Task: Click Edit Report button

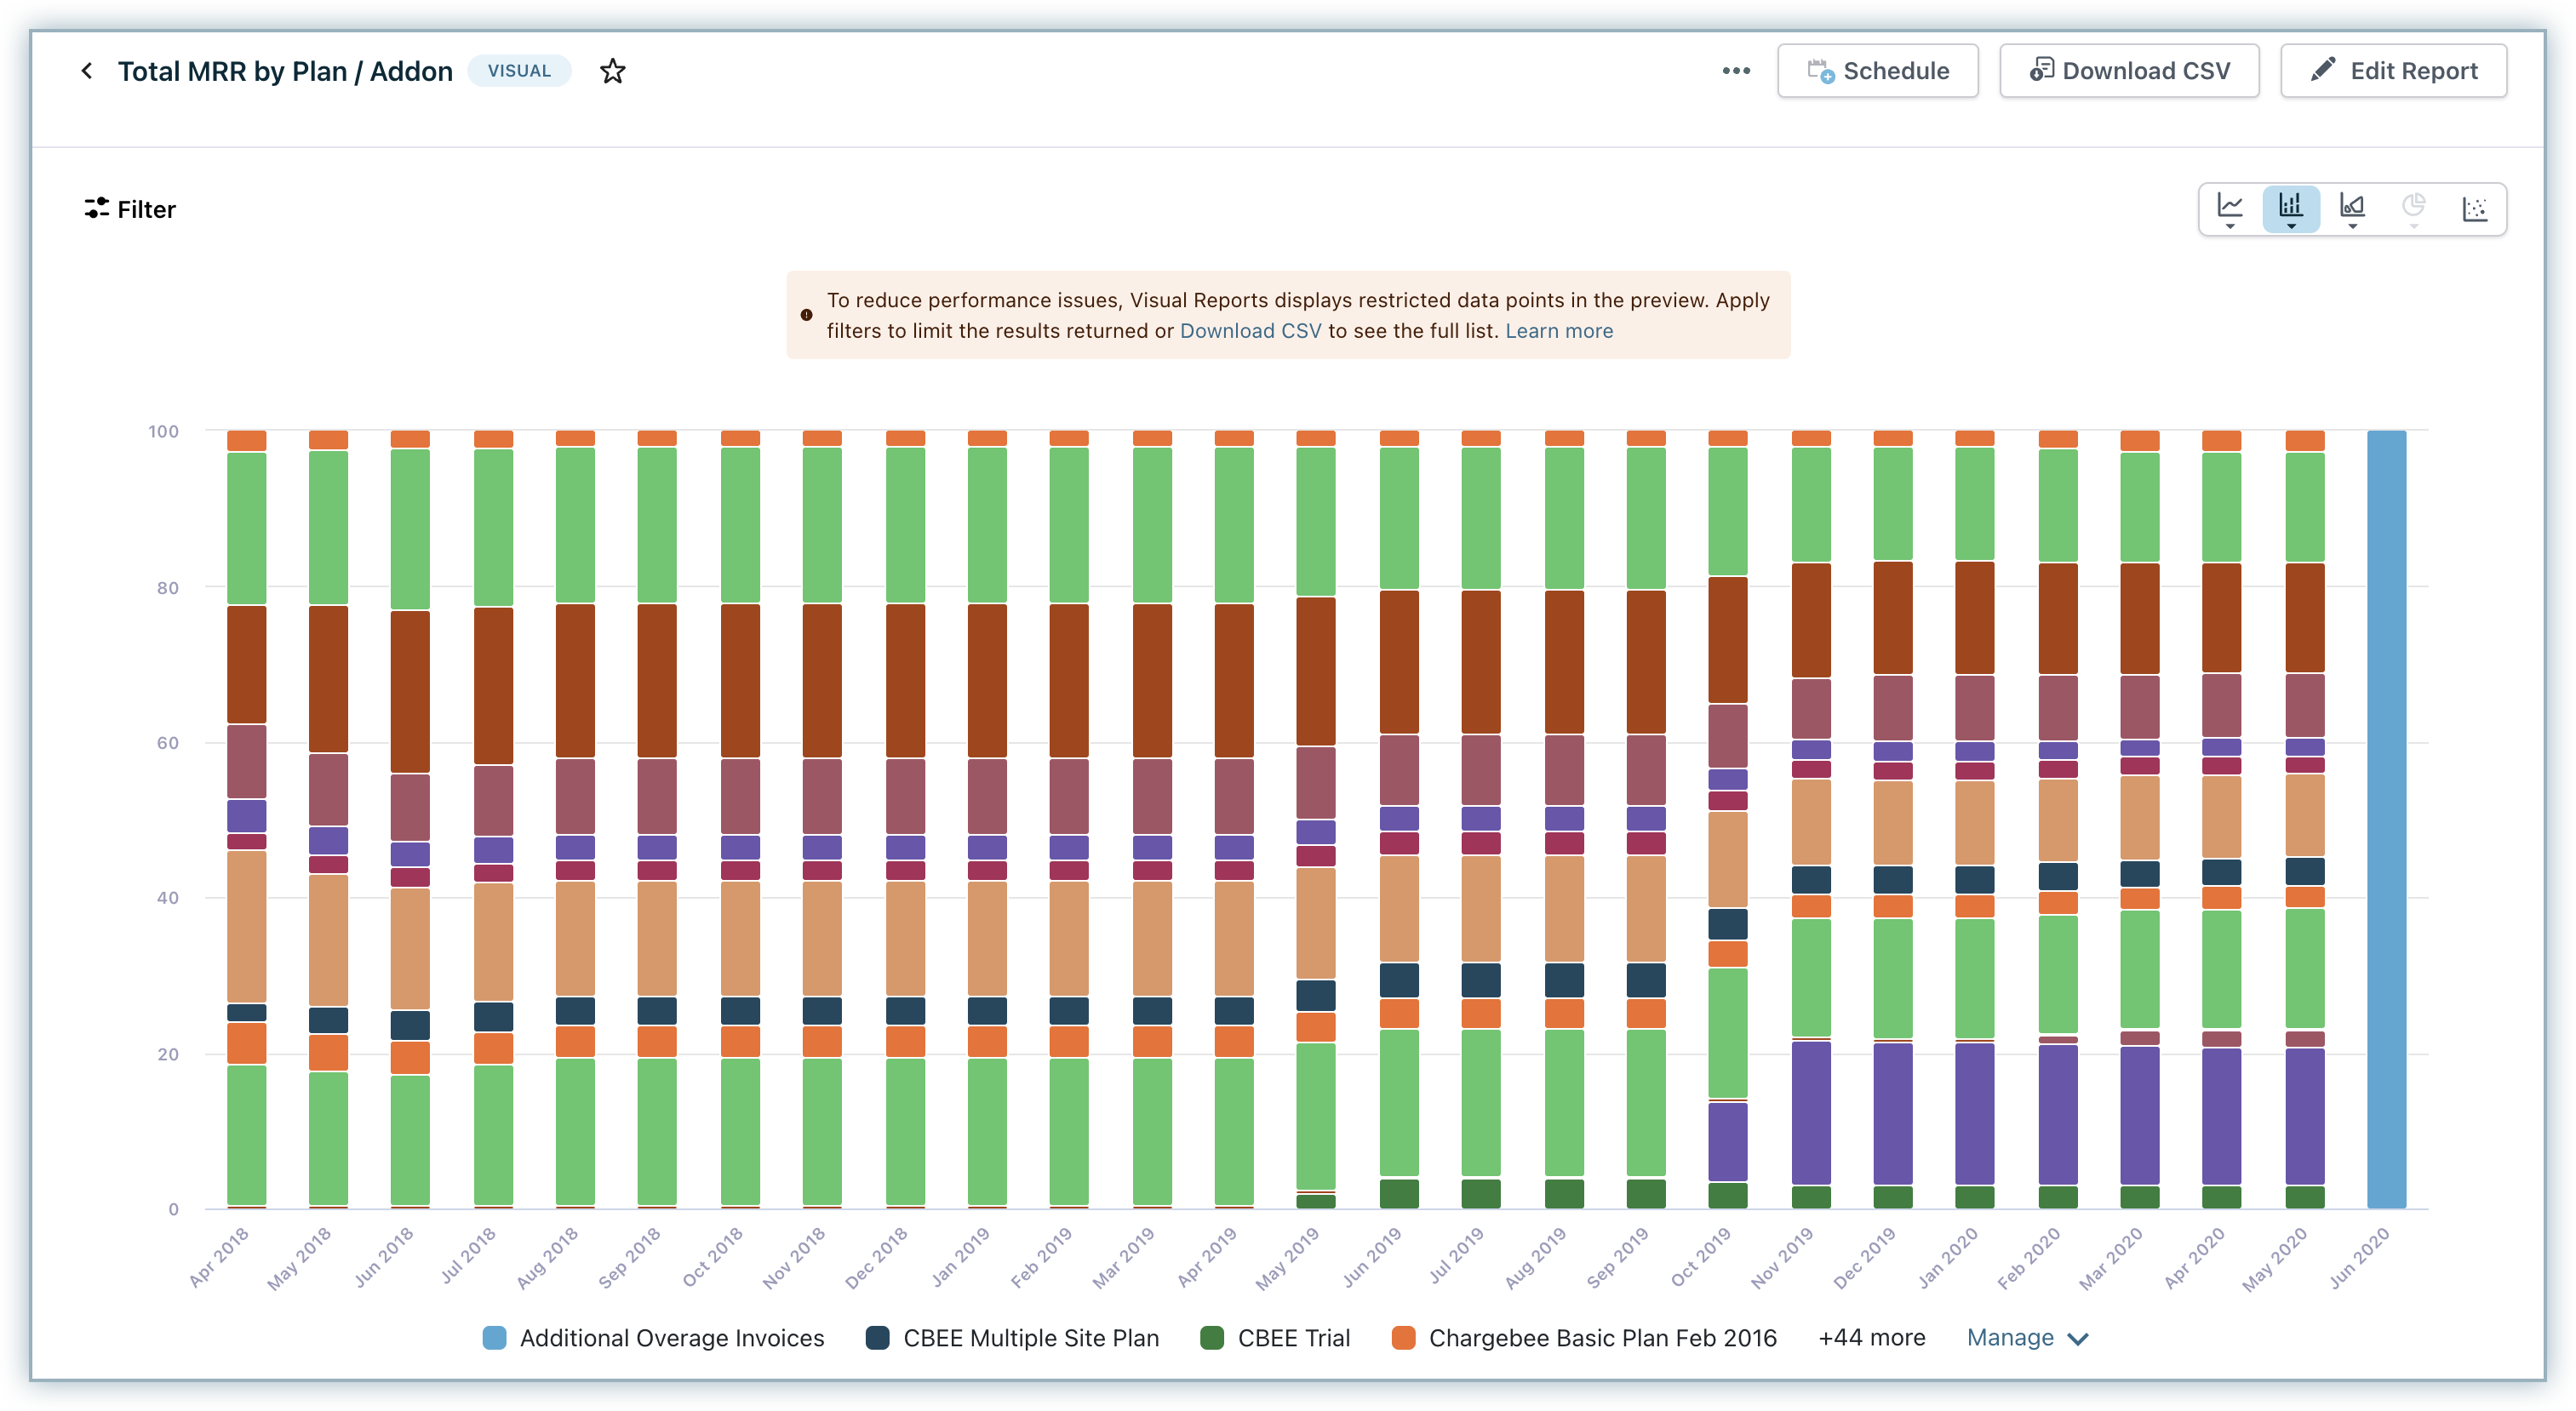Action: point(2393,71)
